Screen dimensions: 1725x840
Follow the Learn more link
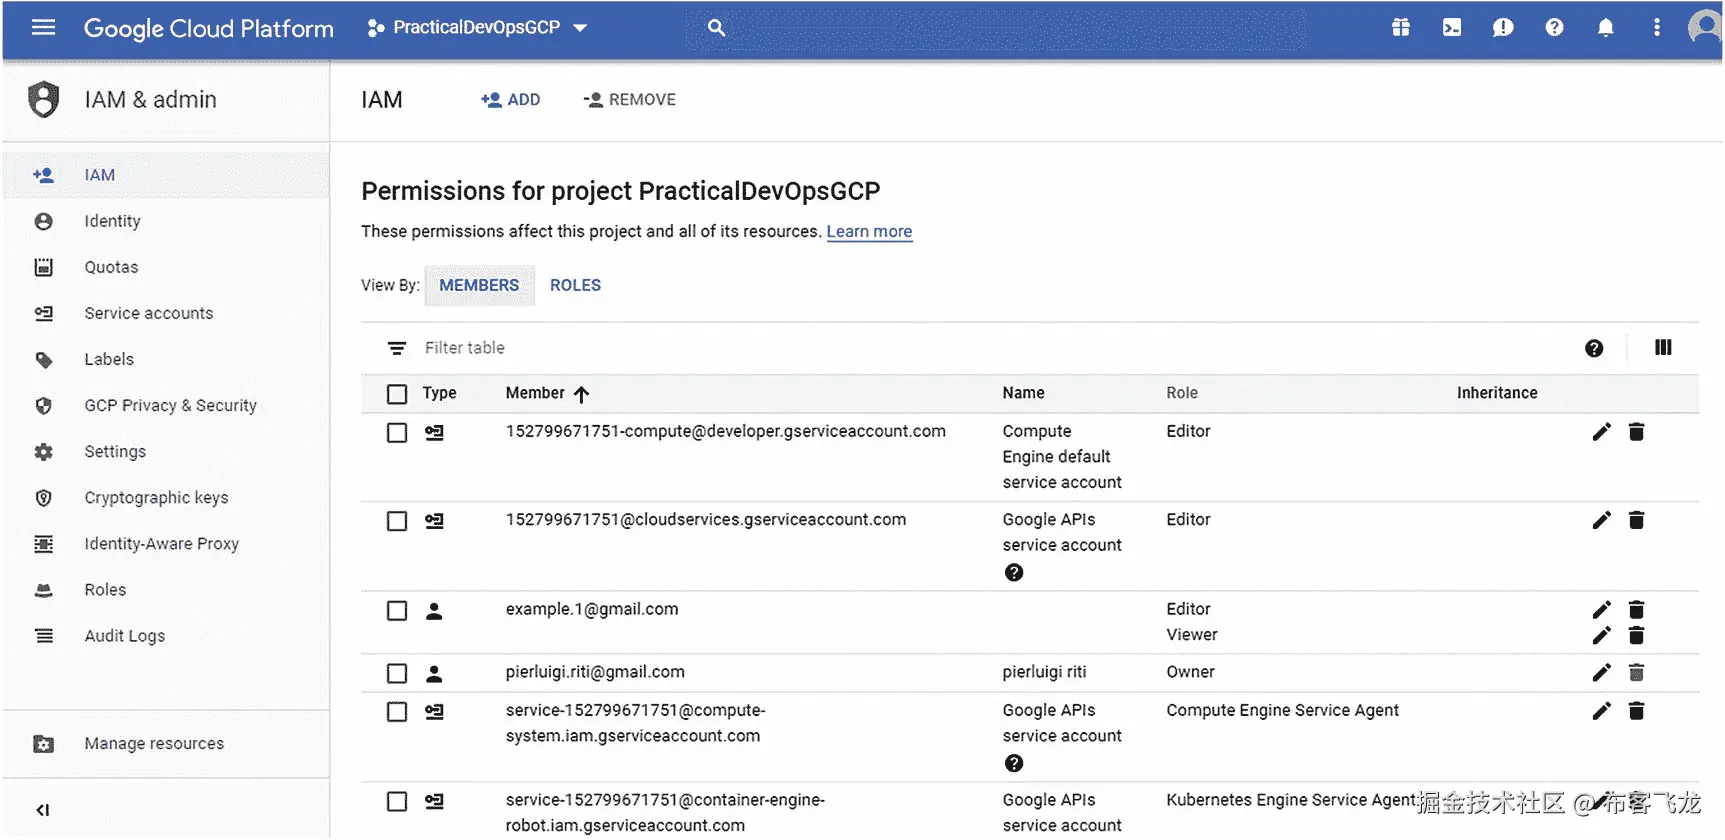(x=869, y=232)
